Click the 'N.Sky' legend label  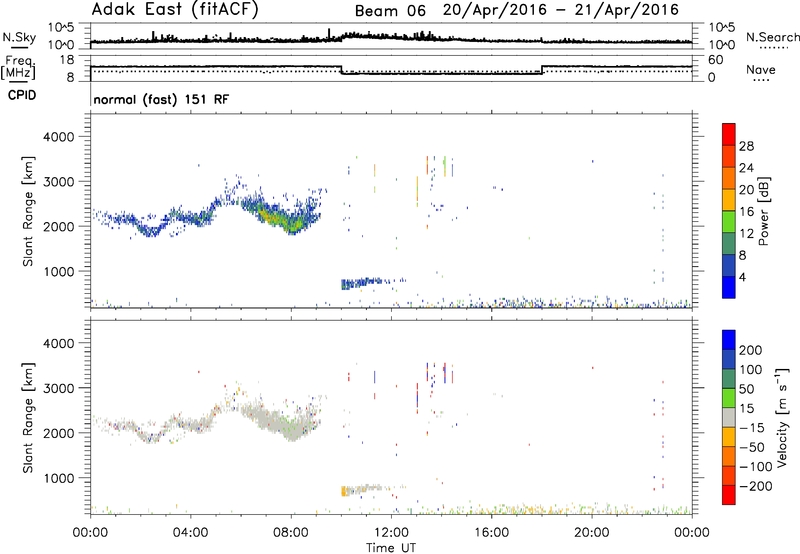pyautogui.click(x=19, y=37)
